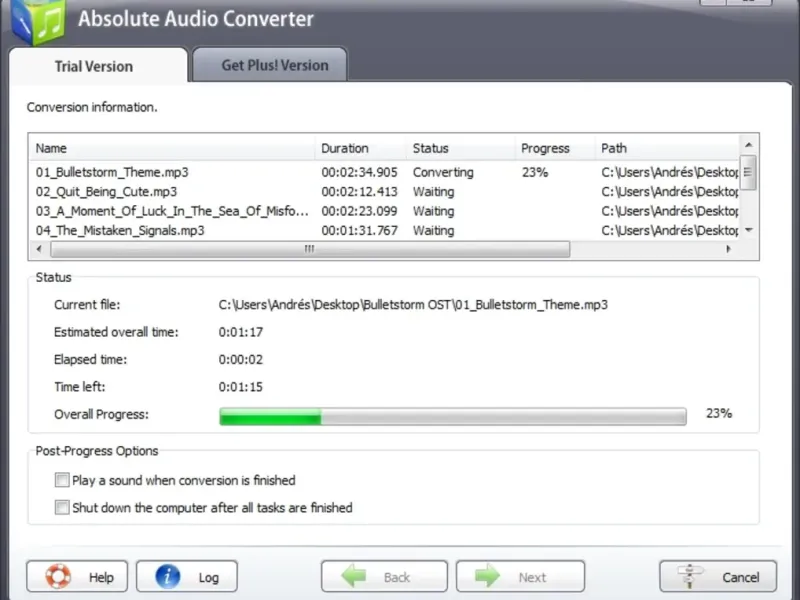Click the duration 00:02:12.413

pos(359,192)
